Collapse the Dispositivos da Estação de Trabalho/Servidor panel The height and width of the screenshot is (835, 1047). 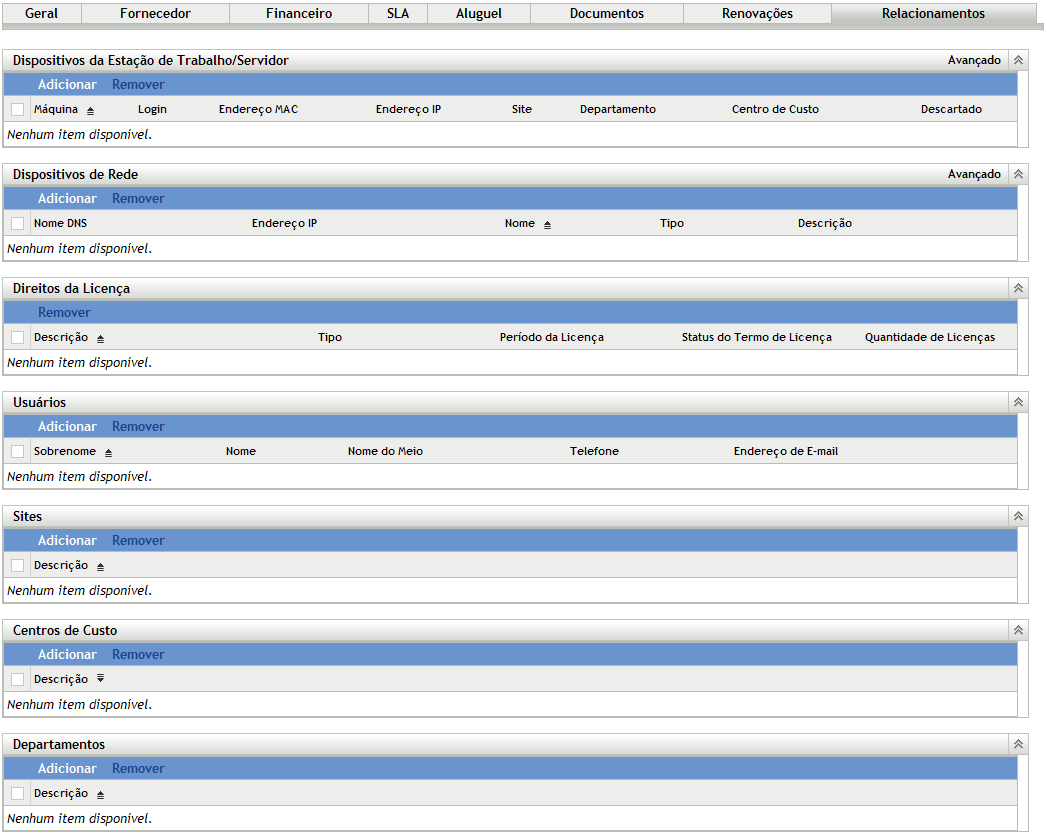click(x=1018, y=60)
